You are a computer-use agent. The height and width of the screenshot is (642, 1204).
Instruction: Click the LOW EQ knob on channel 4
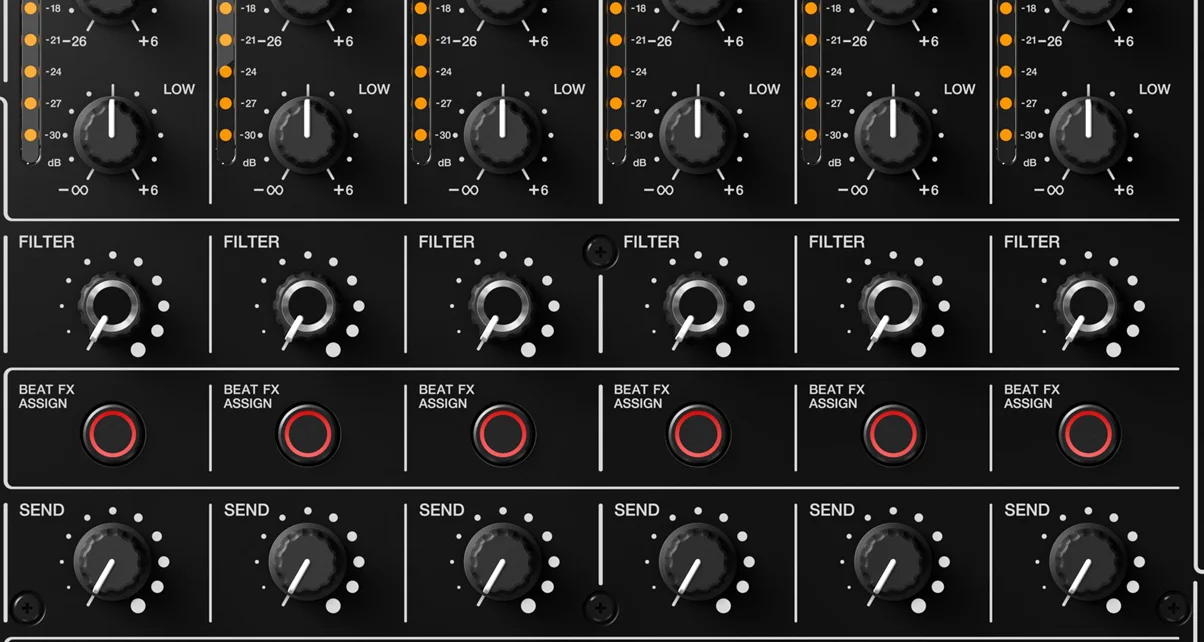697,134
